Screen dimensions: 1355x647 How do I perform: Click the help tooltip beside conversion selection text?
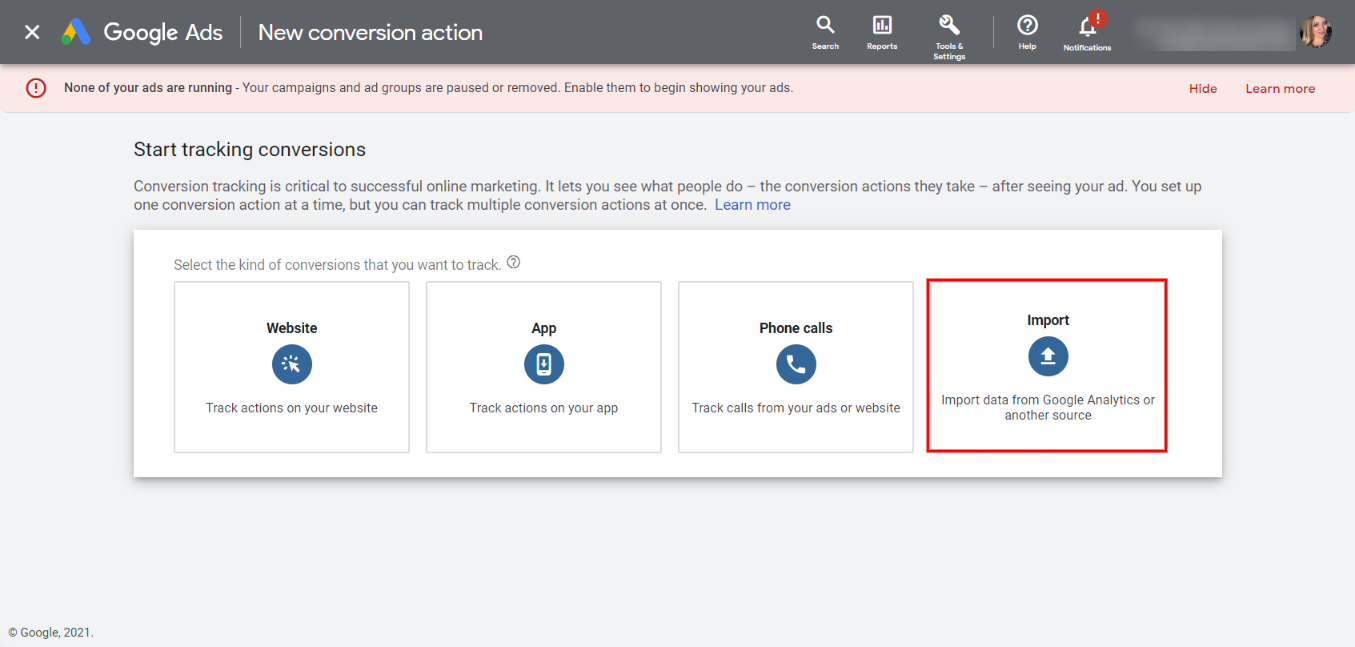click(513, 261)
